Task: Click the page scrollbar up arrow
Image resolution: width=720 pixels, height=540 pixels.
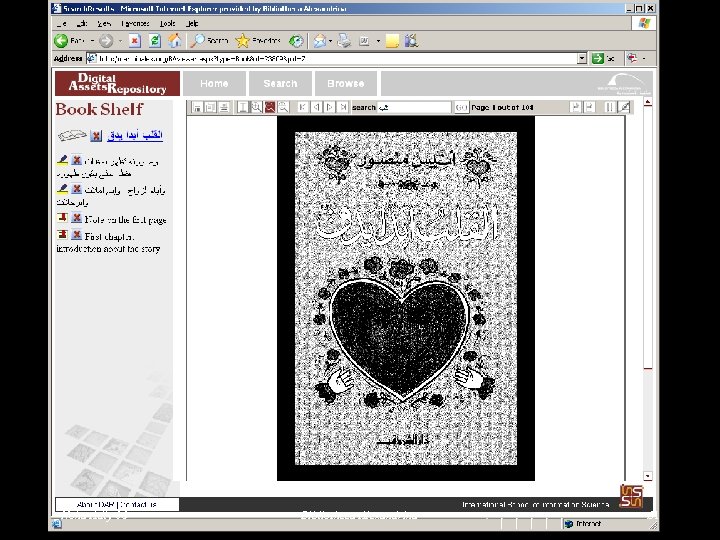Action: pos(647,102)
